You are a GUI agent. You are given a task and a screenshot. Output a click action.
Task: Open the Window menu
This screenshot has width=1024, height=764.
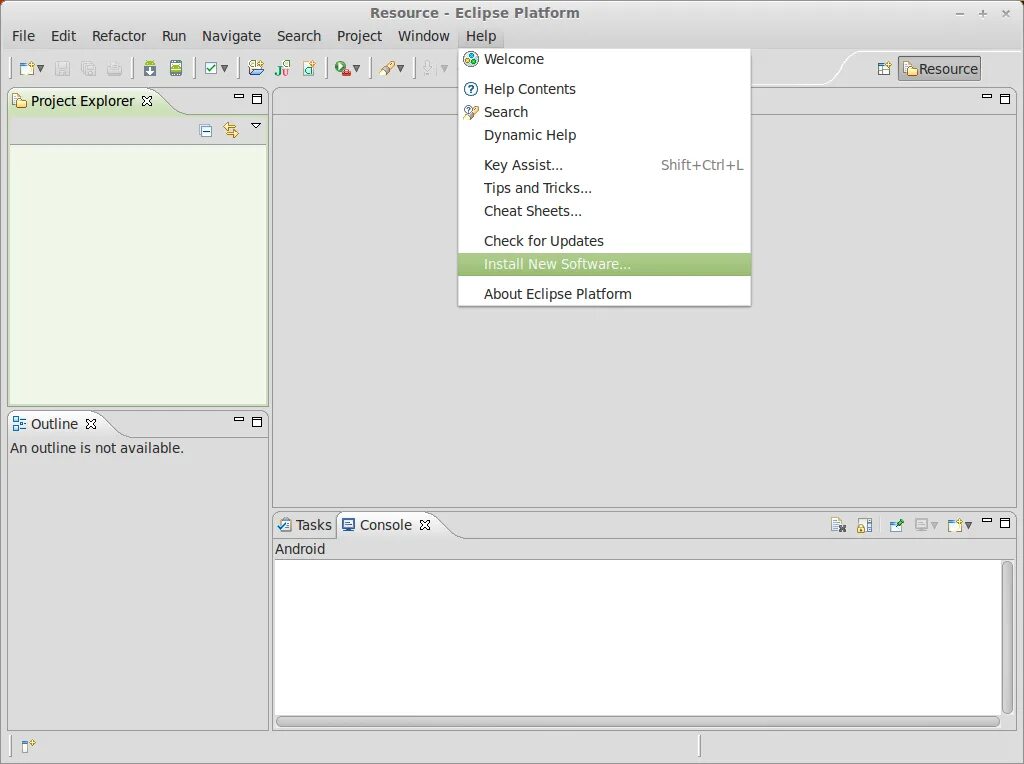click(x=424, y=36)
